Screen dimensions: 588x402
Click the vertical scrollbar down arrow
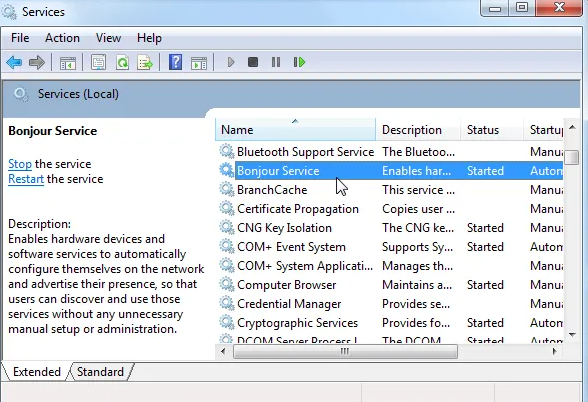pyautogui.click(x=572, y=334)
